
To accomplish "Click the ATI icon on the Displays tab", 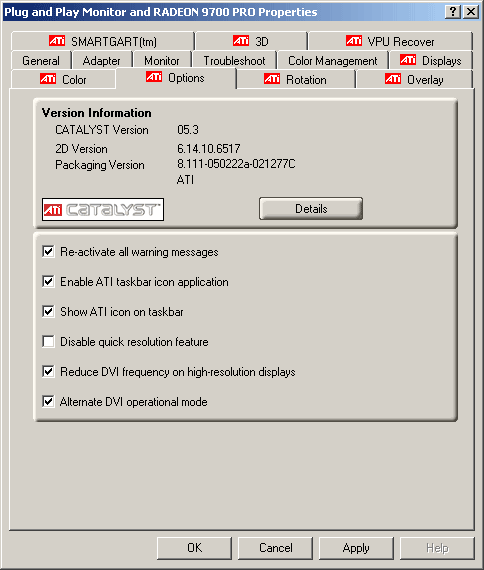I will click(x=408, y=60).
